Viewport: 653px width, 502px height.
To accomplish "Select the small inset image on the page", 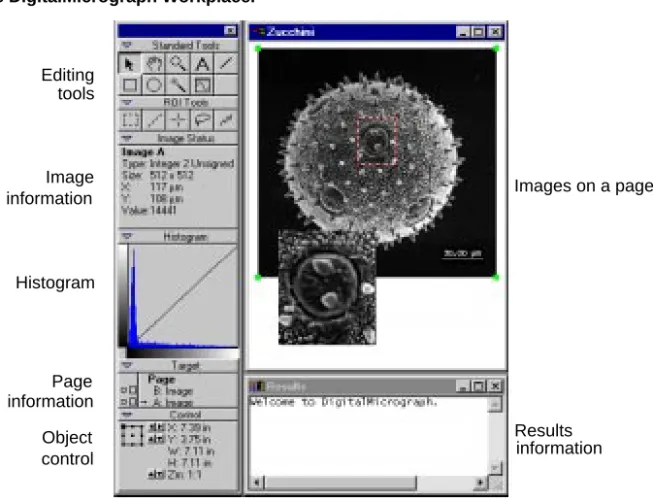I will point(327,287).
